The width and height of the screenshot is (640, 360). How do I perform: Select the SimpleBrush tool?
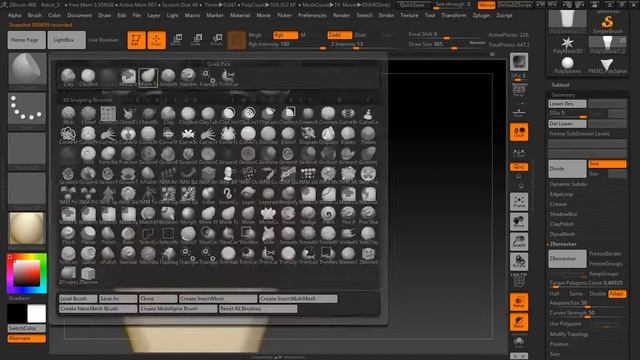click(607, 24)
